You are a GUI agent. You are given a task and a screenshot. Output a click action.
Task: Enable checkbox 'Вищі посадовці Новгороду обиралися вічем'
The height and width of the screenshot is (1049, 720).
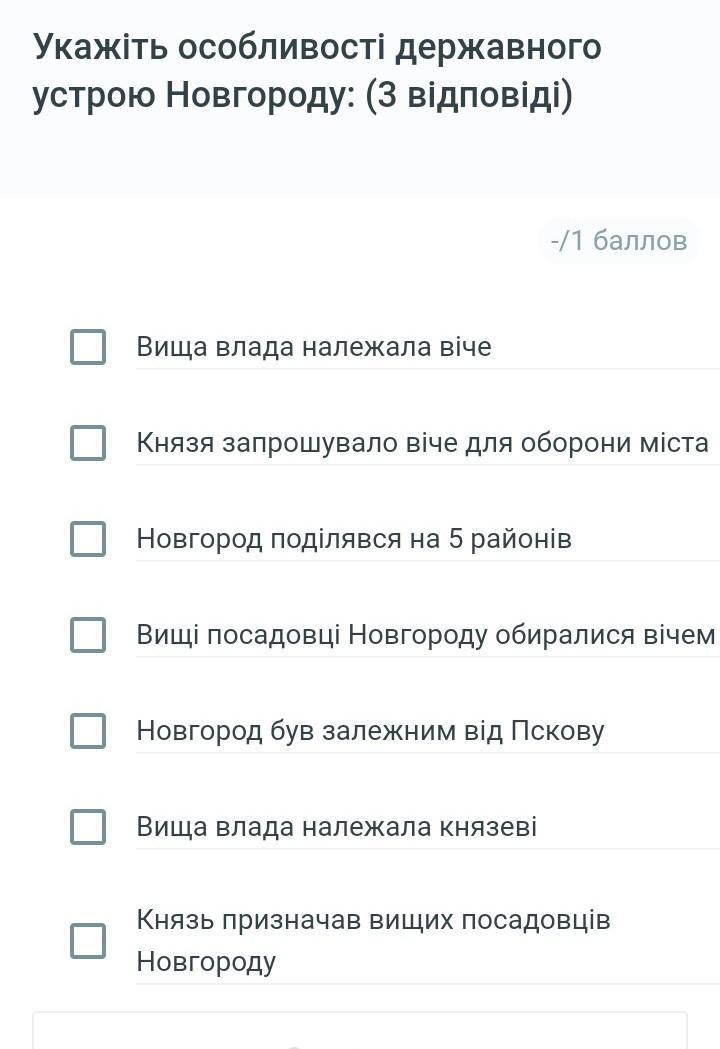click(x=88, y=635)
